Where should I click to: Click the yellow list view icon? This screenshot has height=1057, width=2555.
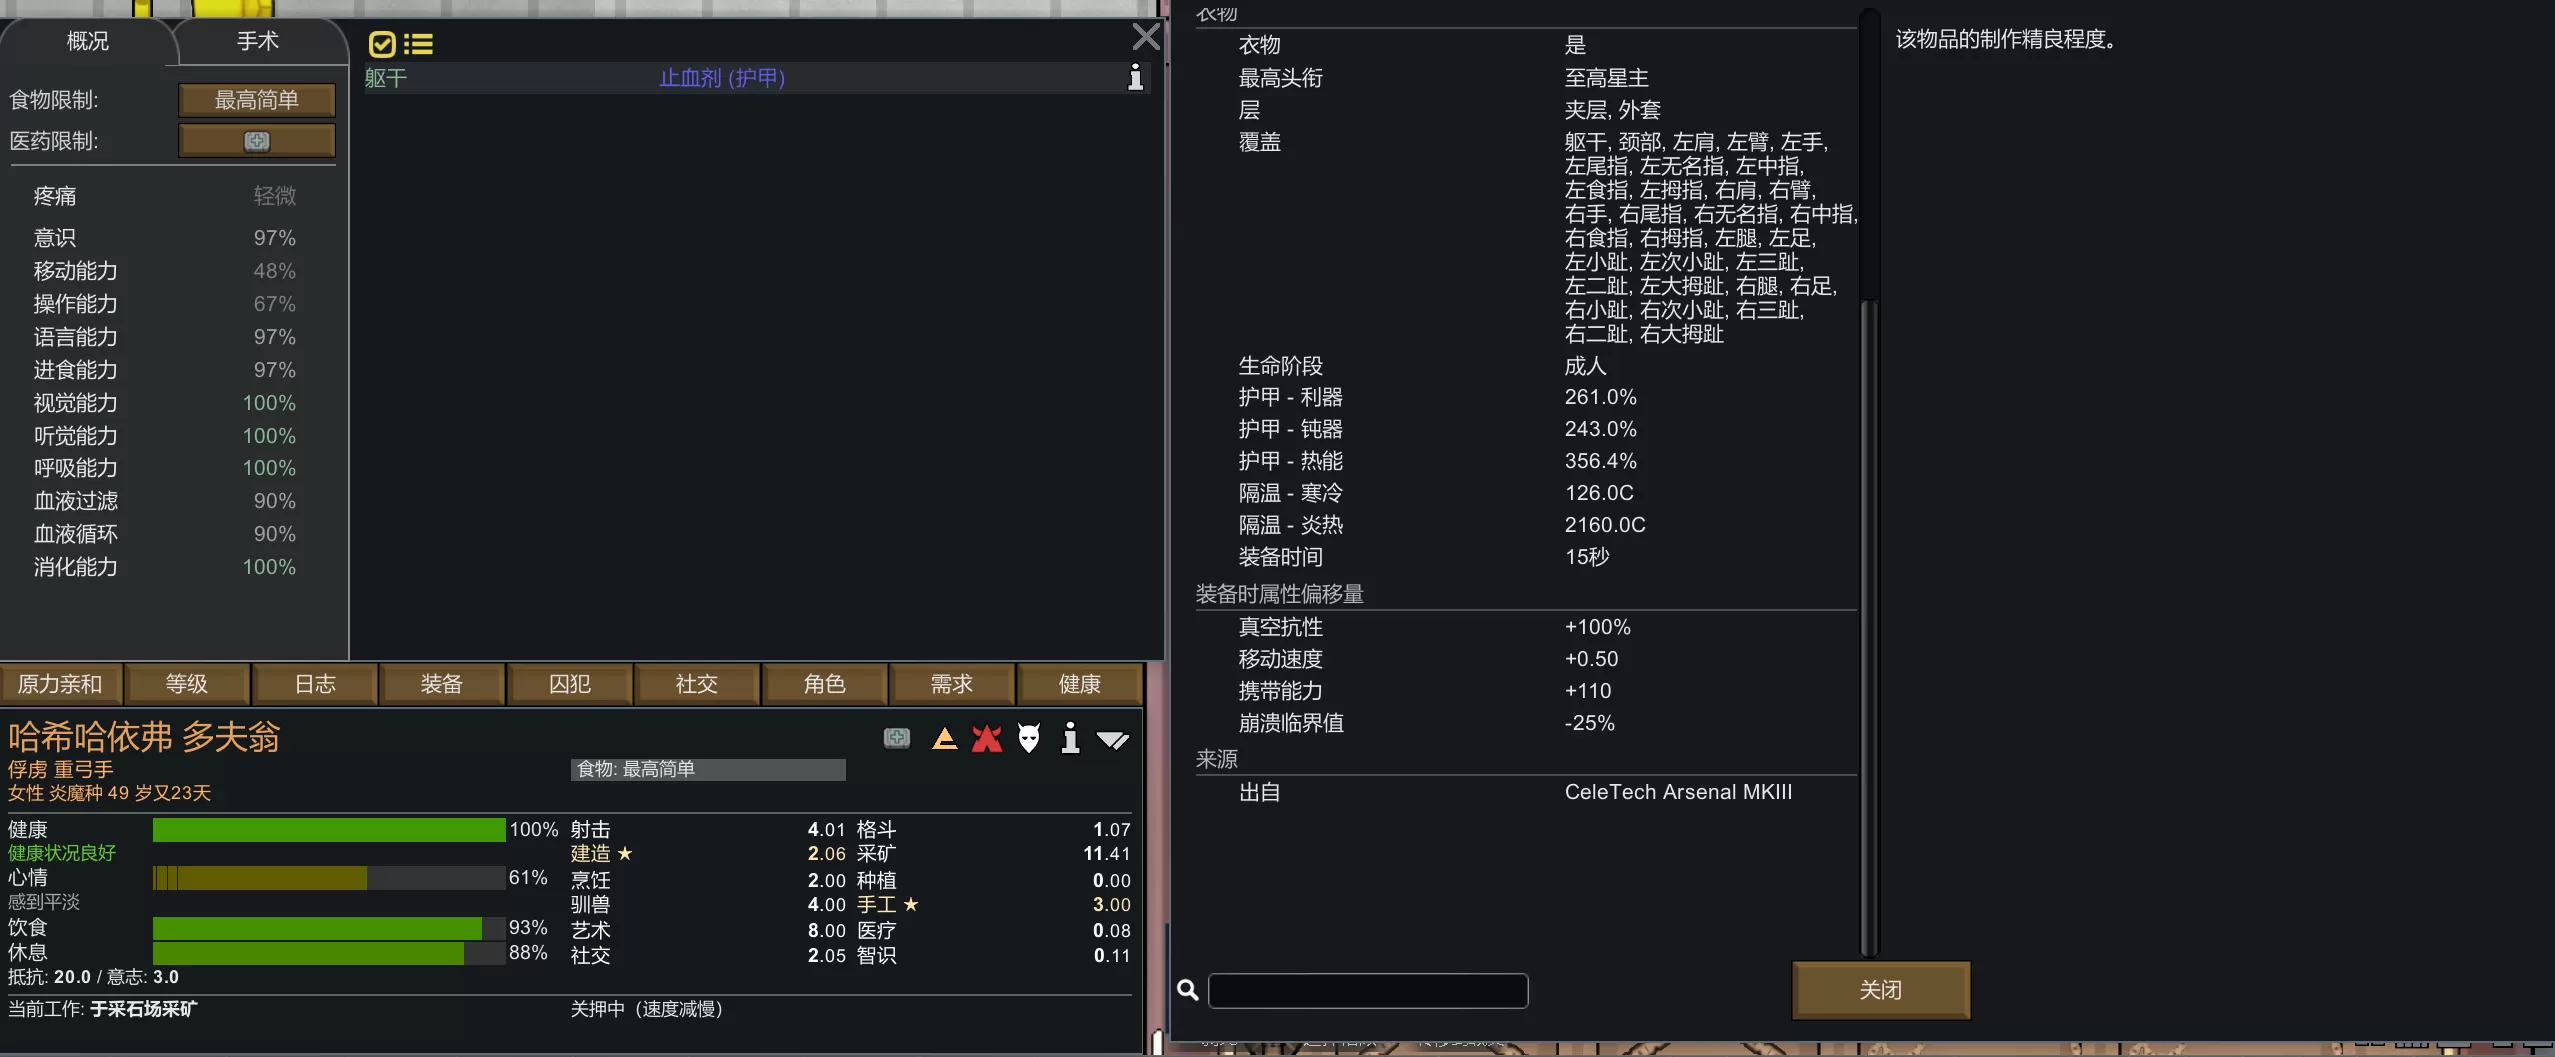tap(418, 44)
